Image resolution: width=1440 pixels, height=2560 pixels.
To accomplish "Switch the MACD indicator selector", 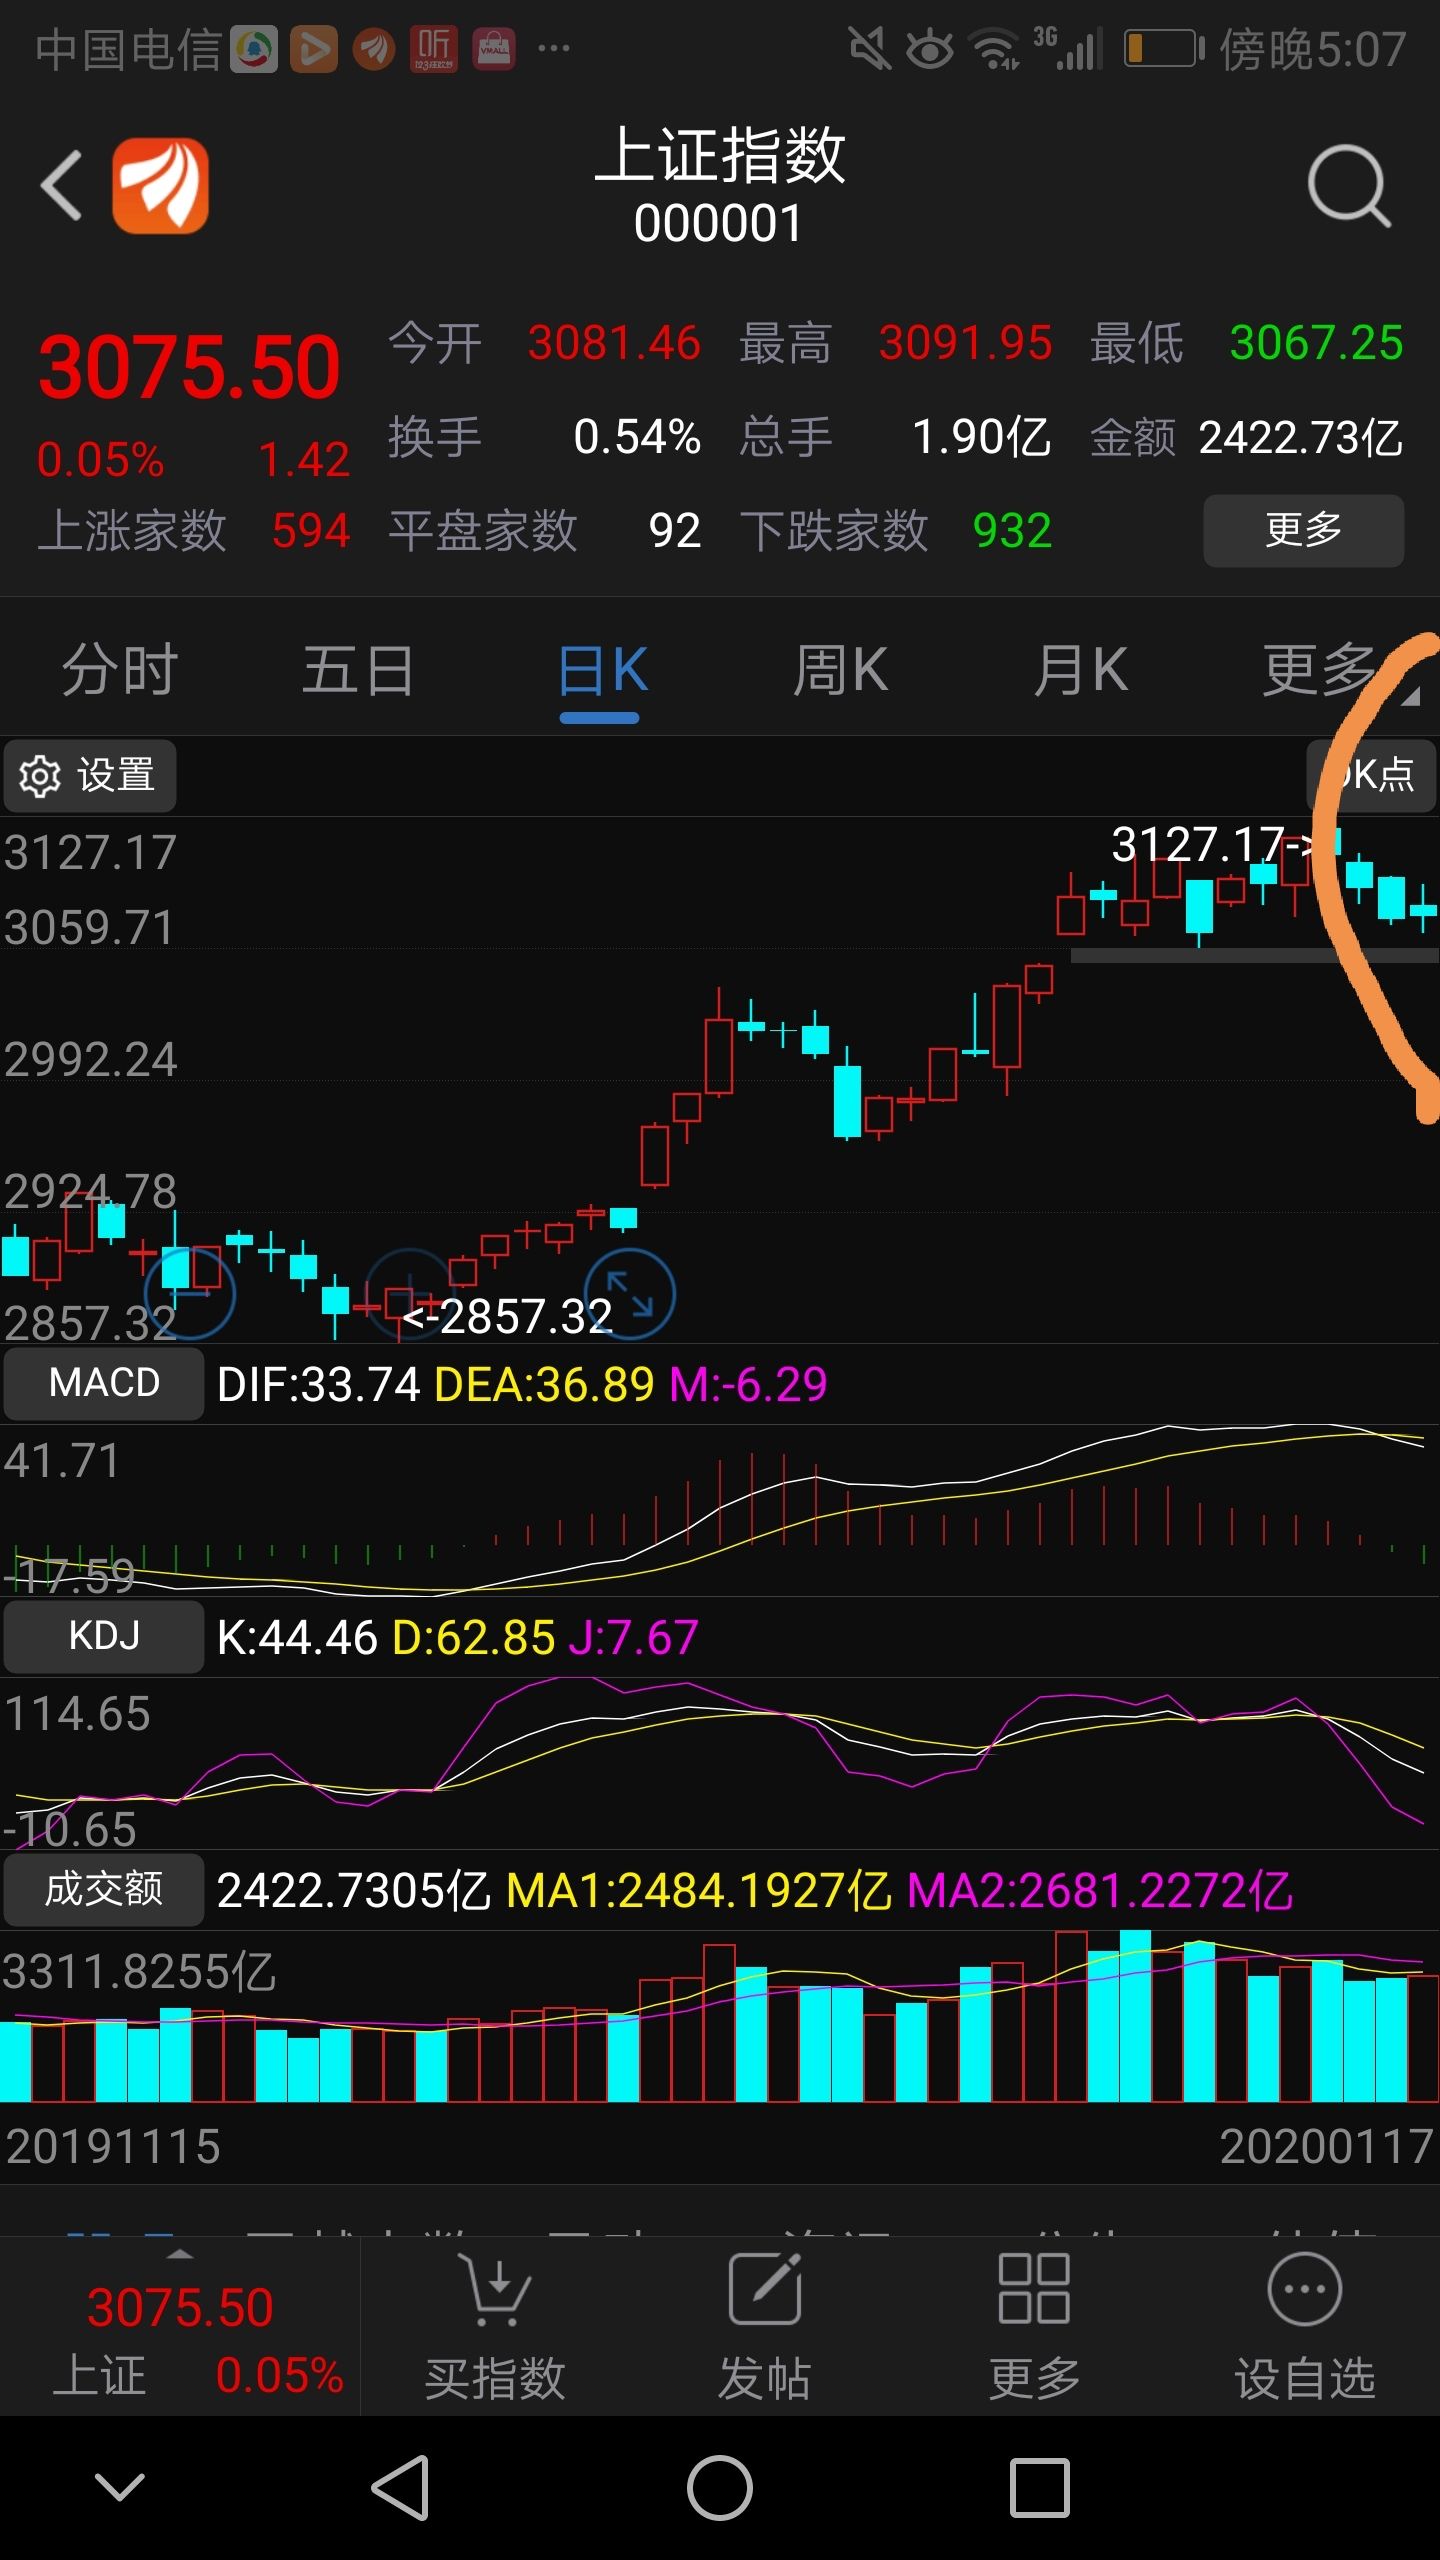I will pos(104,1383).
